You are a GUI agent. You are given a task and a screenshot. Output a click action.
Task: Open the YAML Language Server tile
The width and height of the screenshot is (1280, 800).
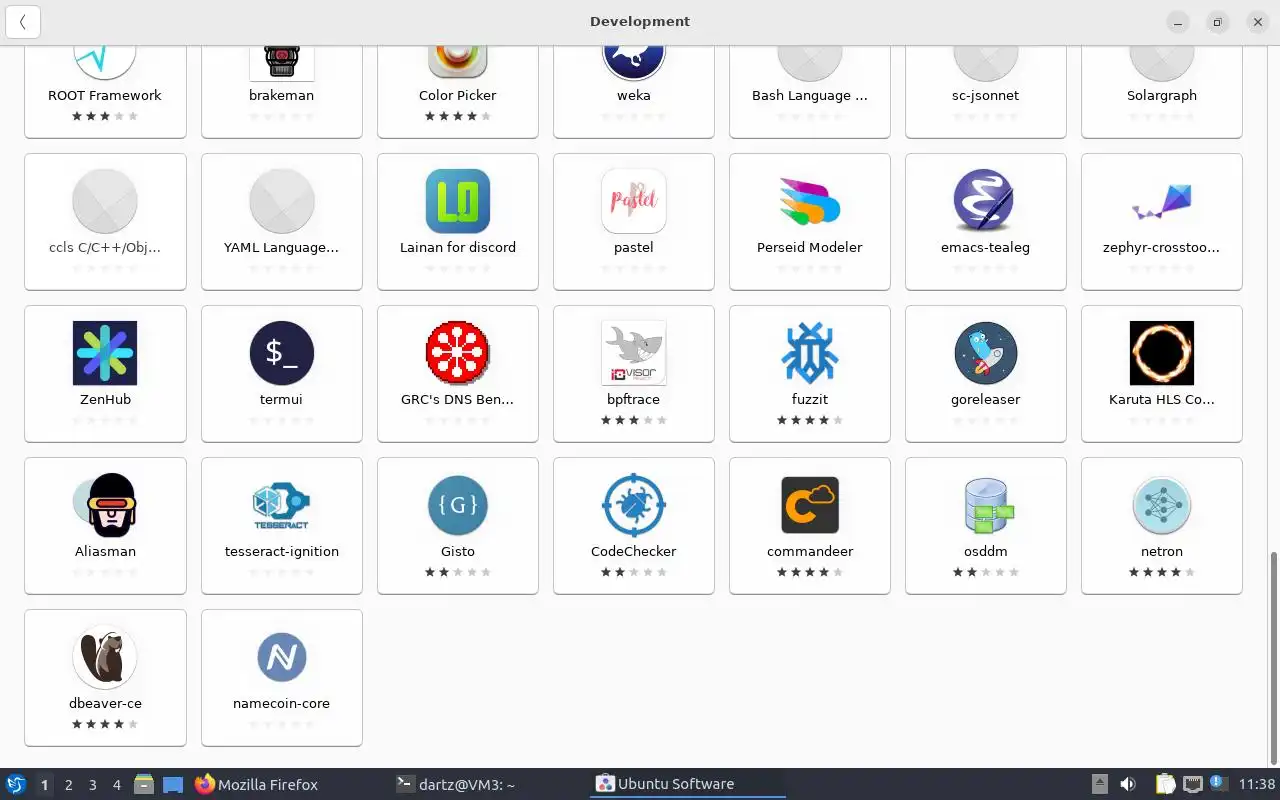point(282,222)
